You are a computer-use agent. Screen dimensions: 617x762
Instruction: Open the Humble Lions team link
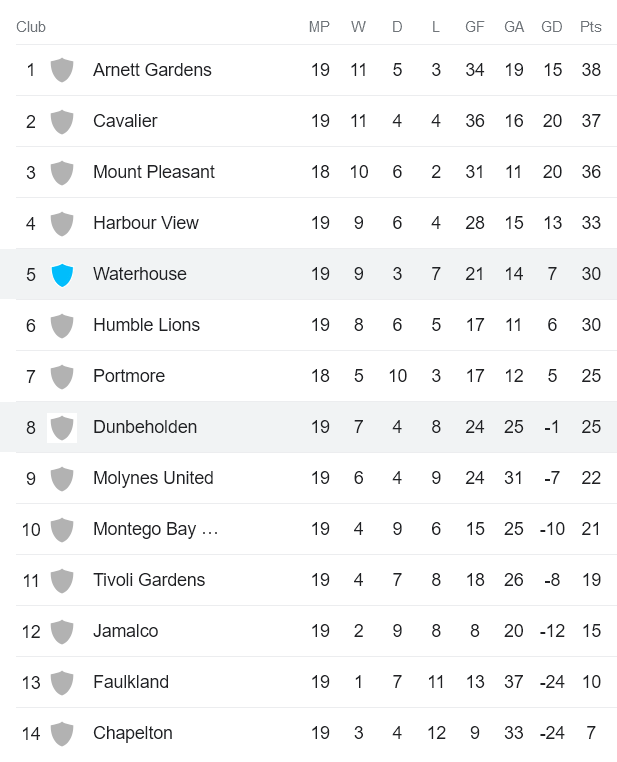click(x=146, y=325)
